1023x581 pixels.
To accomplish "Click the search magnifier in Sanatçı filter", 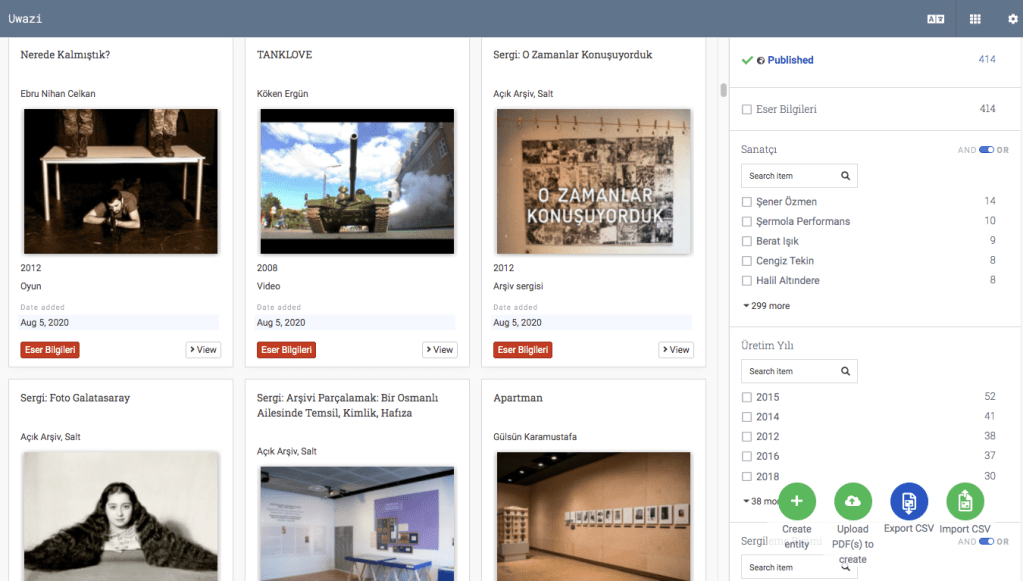I will (845, 176).
